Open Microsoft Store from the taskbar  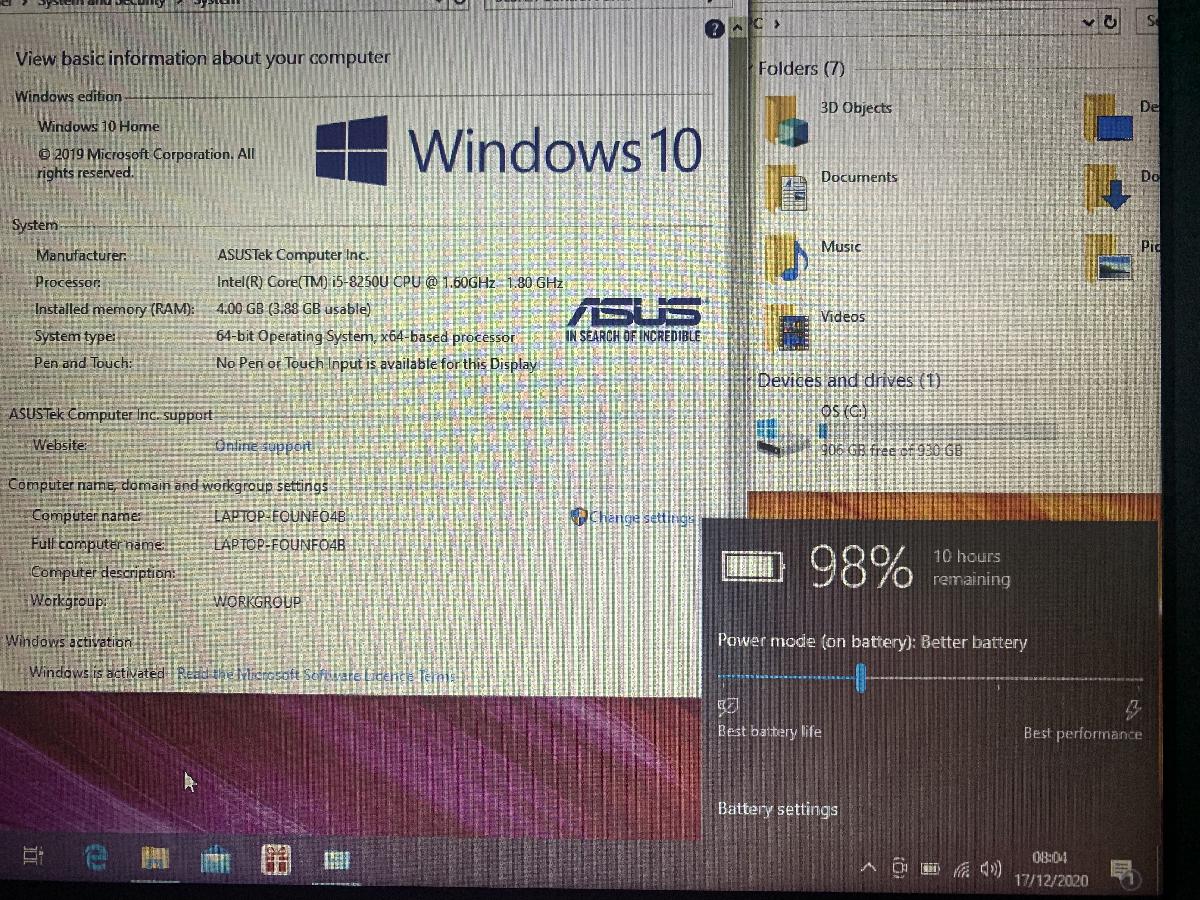(x=215, y=859)
